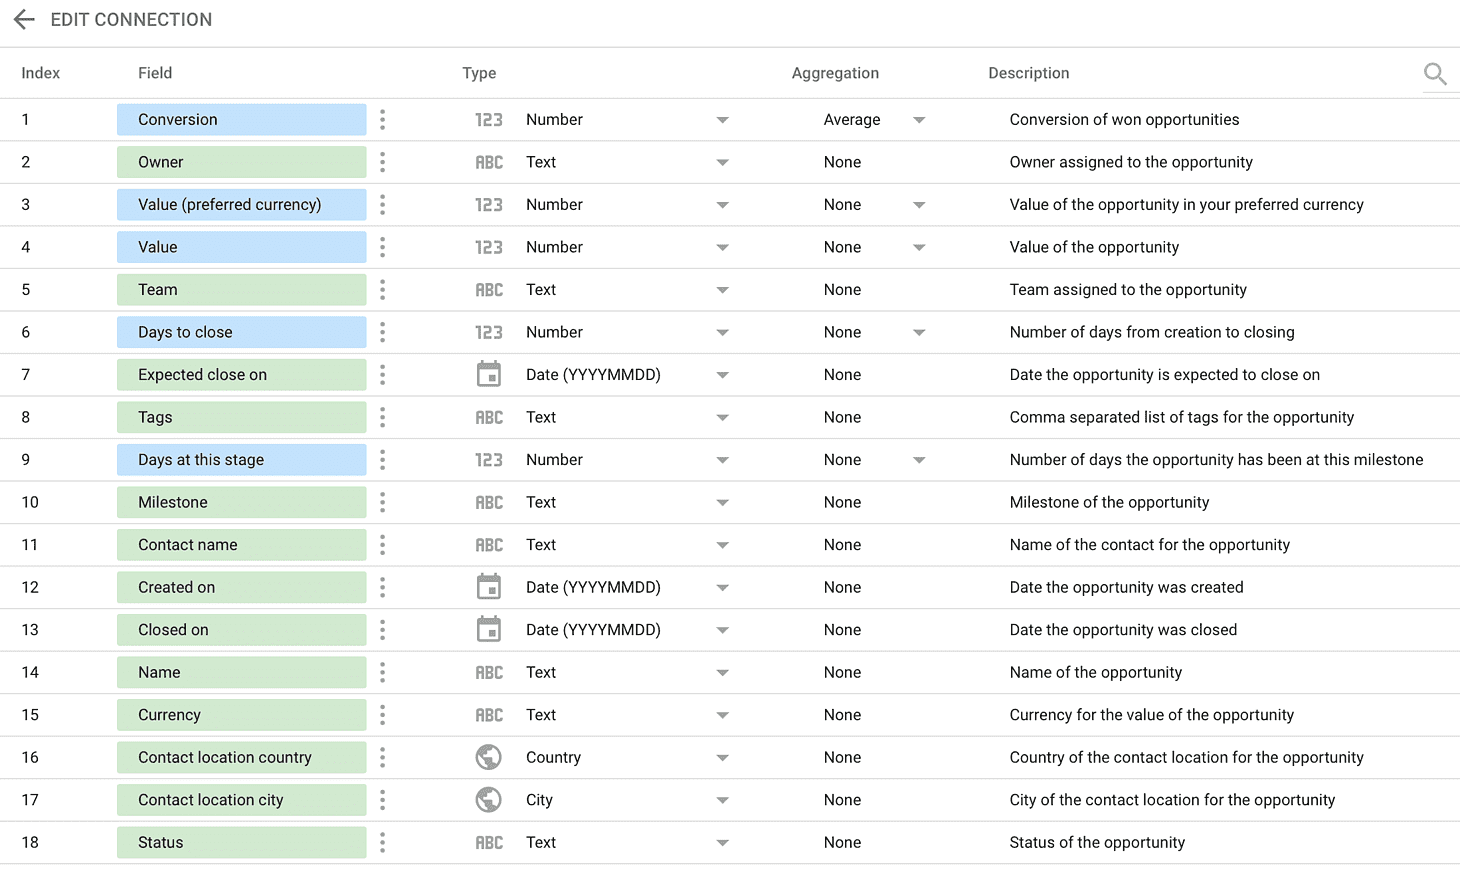1460x881 pixels.
Task: Open the three-dot menu for Currency field
Action: click(x=383, y=715)
